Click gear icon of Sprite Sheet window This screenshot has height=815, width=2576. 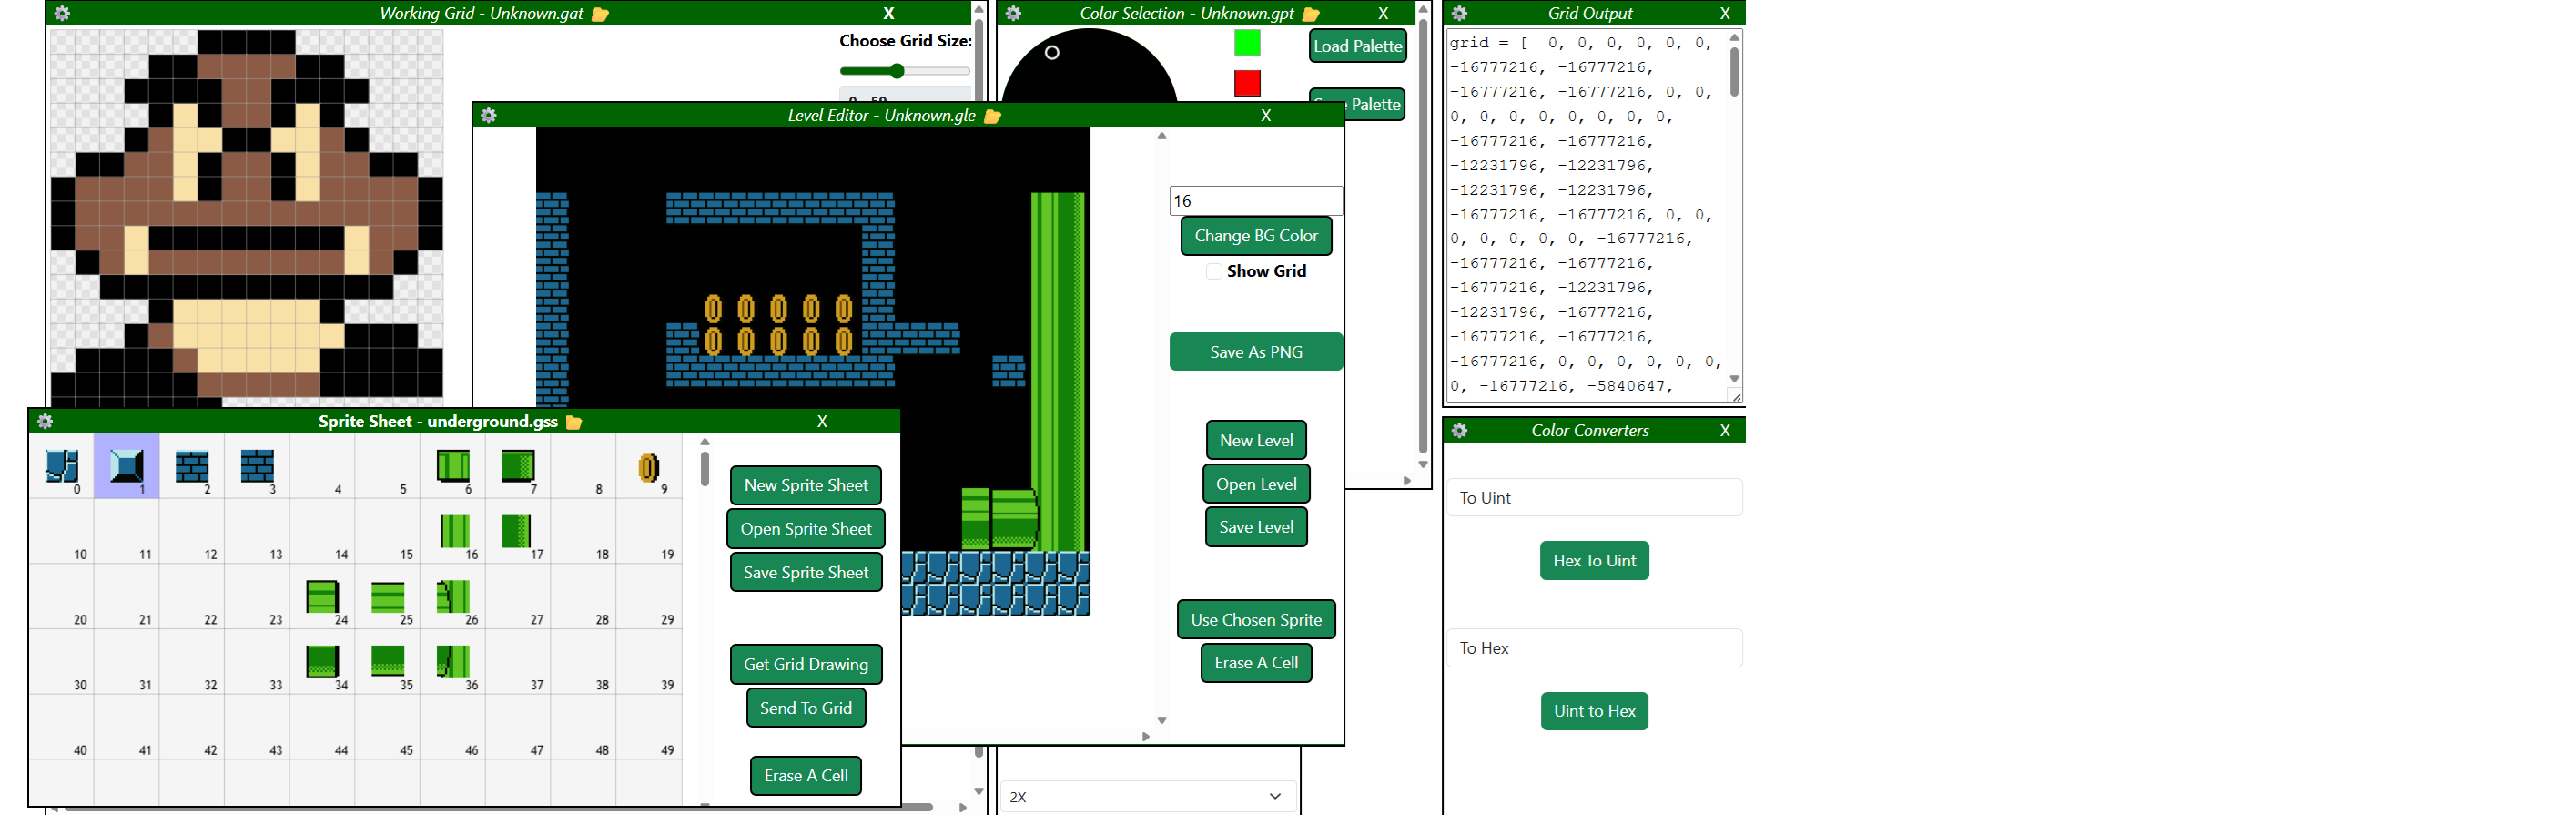[45, 421]
